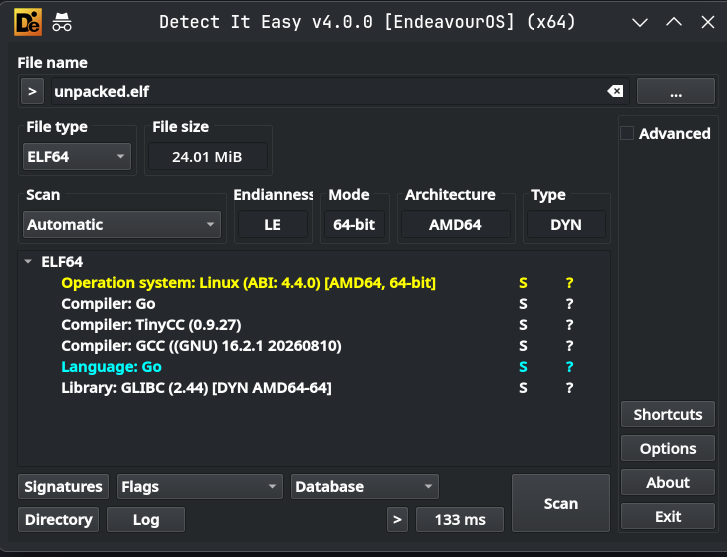The image size is (727, 557).
Task: Click the arrow button left of file name
Action: (32, 91)
